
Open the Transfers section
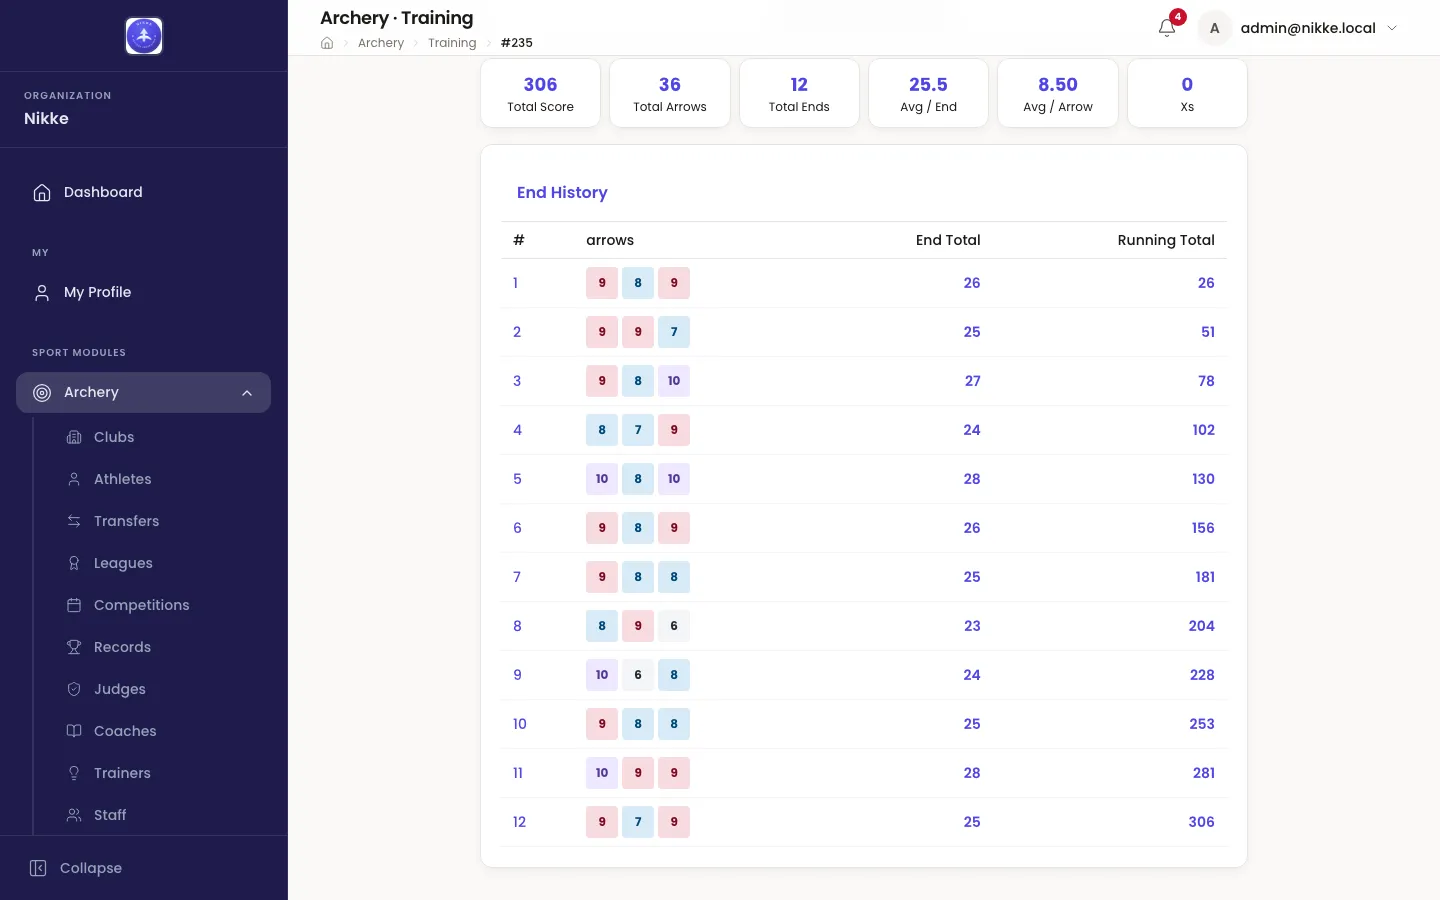coord(160,521)
